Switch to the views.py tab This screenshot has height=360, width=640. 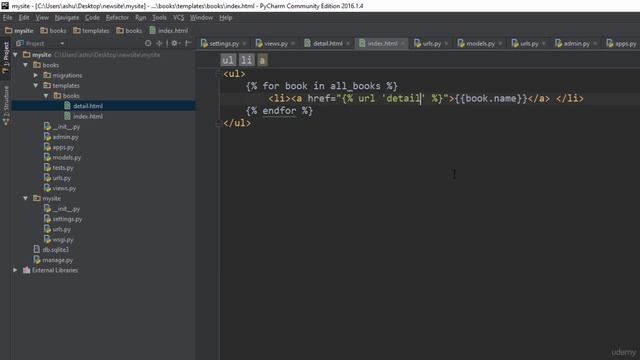276,43
